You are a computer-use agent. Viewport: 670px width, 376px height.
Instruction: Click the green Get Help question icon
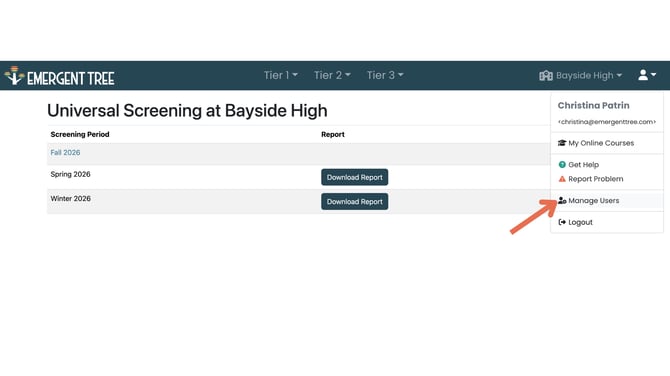[562, 164]
